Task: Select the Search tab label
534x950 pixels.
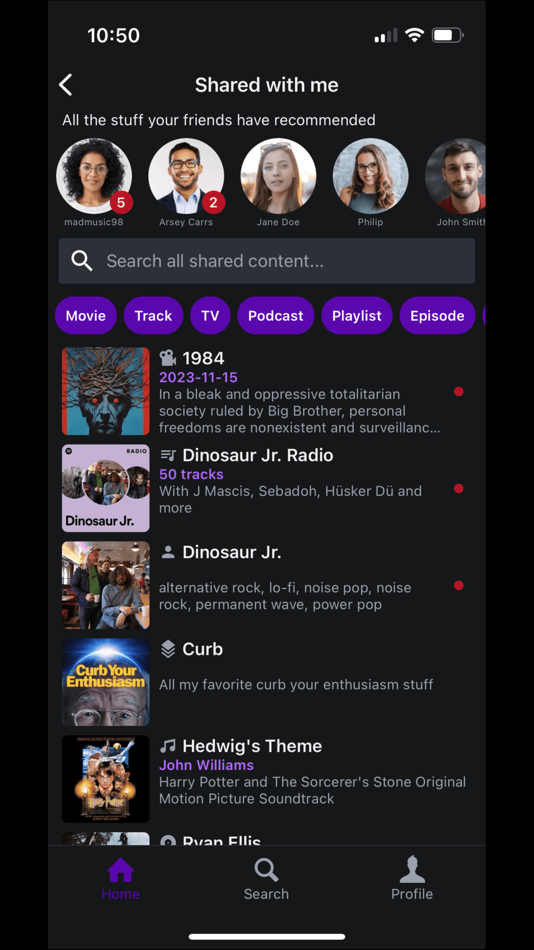Action: coord(266,894)
